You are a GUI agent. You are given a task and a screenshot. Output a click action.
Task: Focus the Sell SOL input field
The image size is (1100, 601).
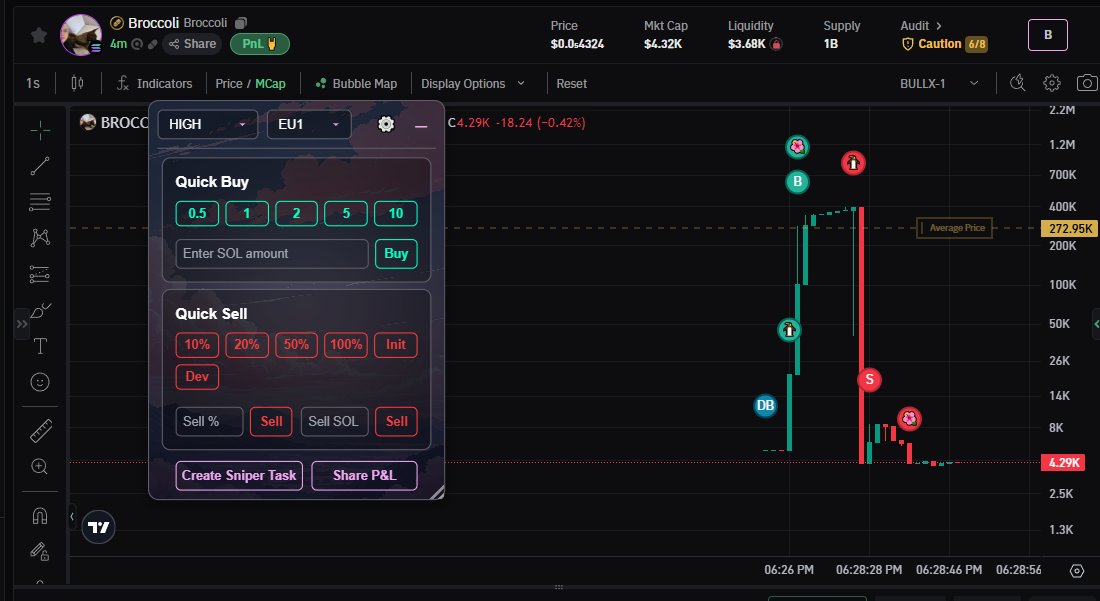[334, 421]
